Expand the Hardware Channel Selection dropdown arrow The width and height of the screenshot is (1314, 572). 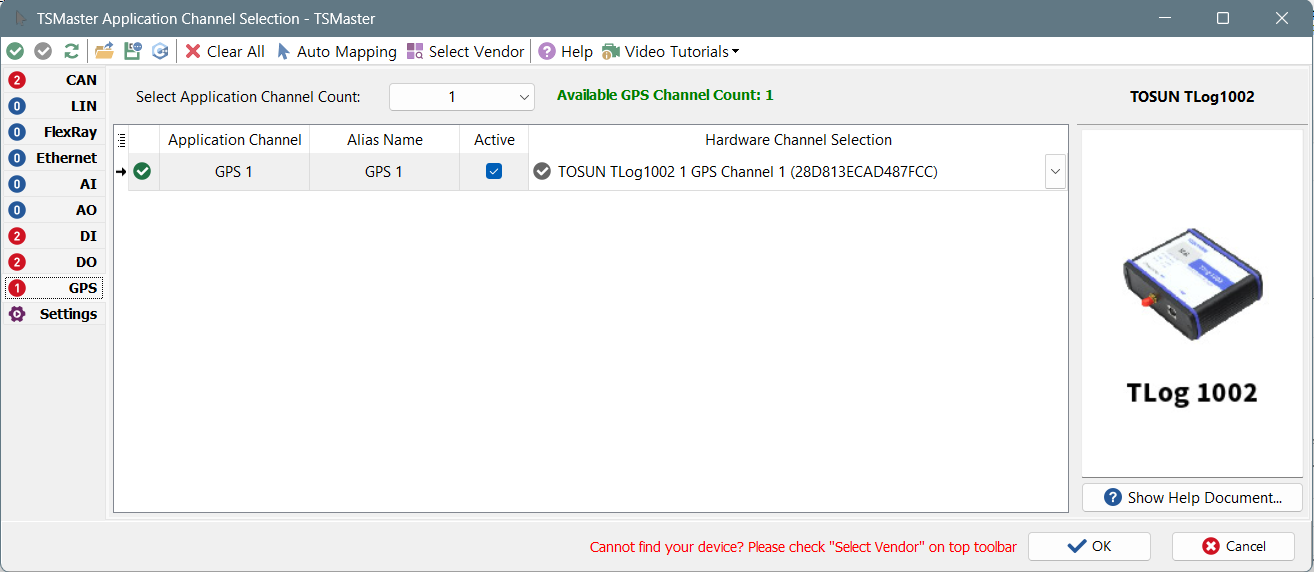(x=1055, y=172)
